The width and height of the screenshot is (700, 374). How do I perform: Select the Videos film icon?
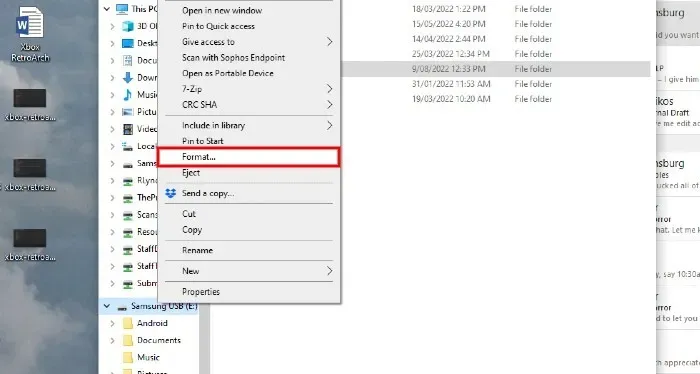(128, 129)
